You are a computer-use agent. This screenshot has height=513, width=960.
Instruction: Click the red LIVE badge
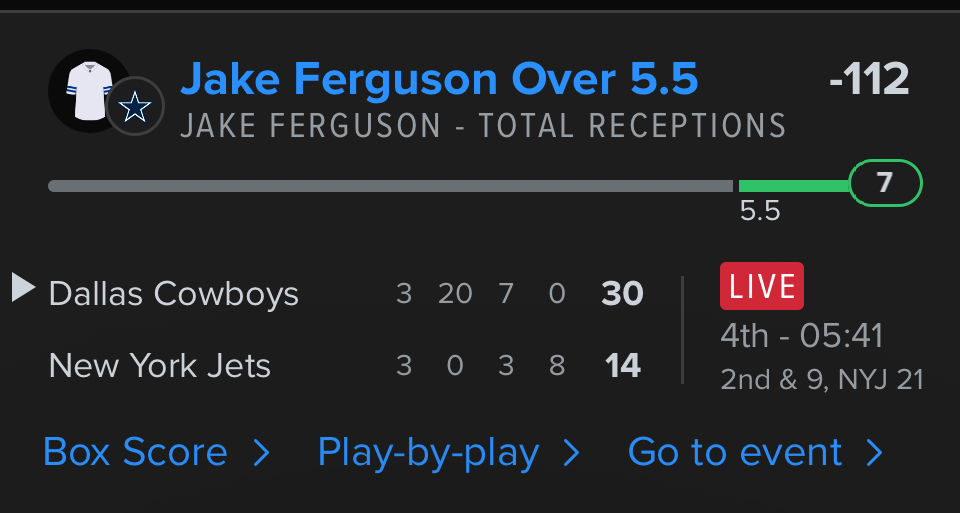tap(761, 287)
